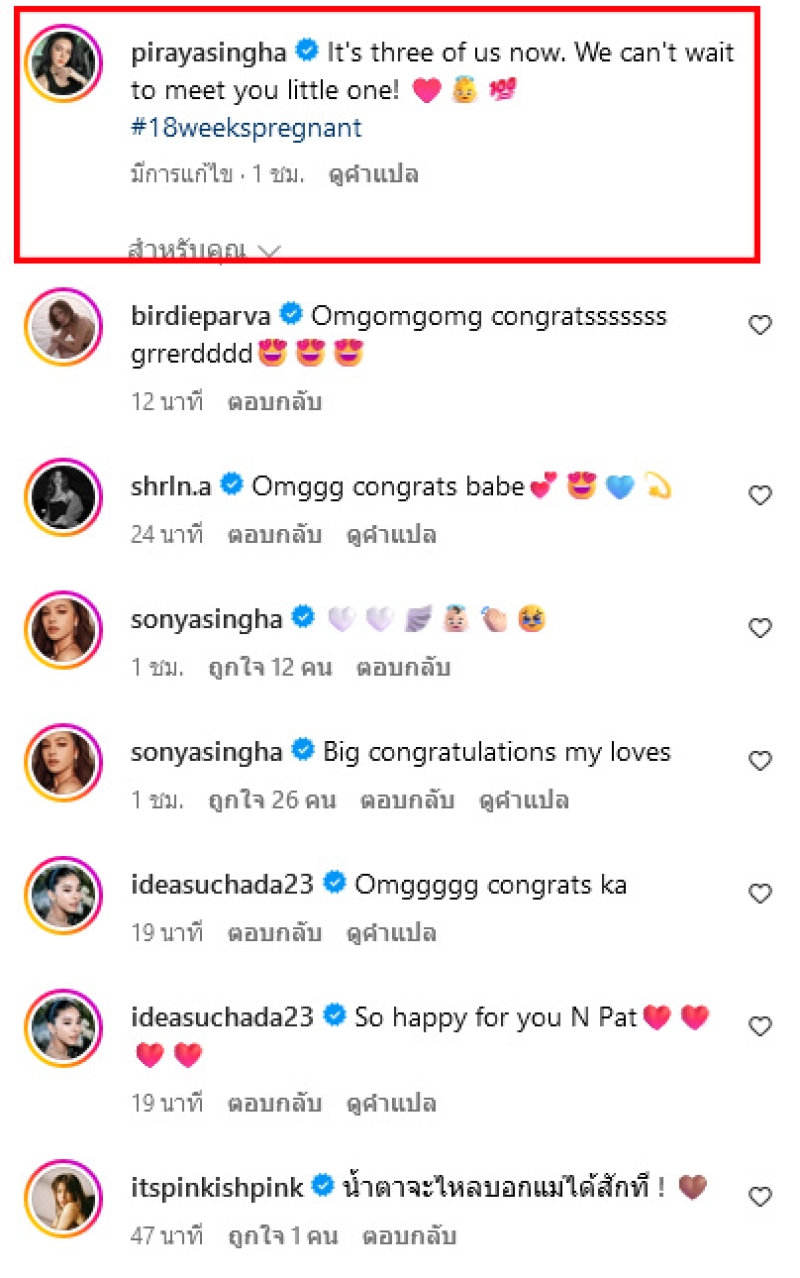Translate shrln.a's comment with ดูคำแปล
Image resolution: width=800 pixels, height=1278 pixels.
pyautogui.click(x=391, y=535)
